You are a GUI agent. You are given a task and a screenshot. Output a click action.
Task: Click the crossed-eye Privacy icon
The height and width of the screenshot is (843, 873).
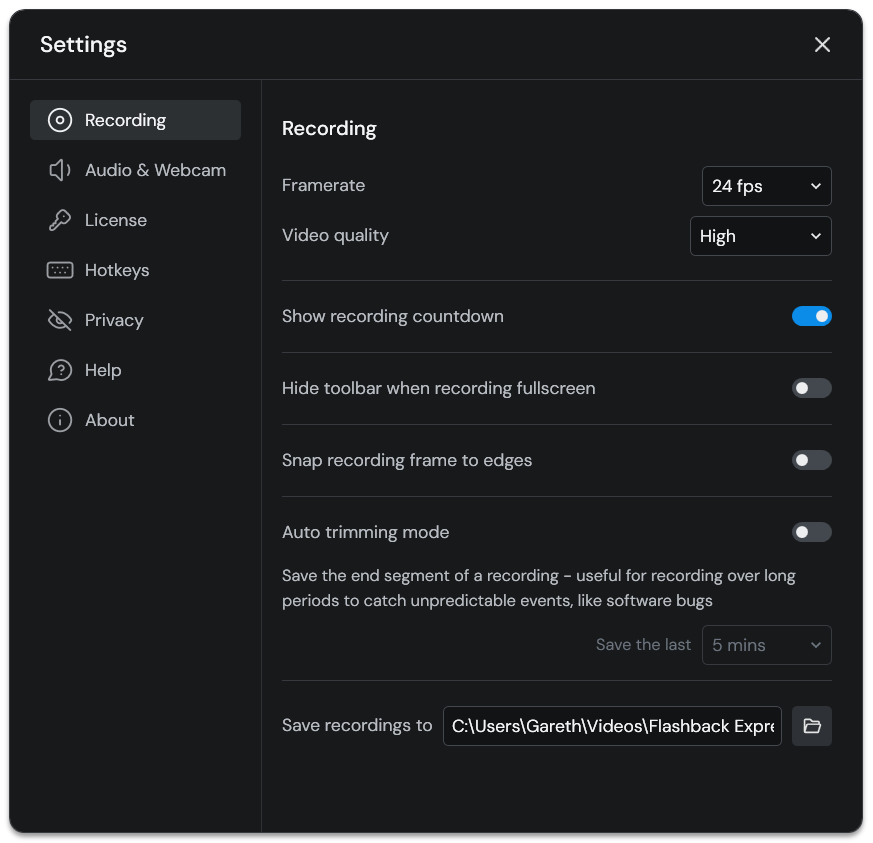point(60,320)
